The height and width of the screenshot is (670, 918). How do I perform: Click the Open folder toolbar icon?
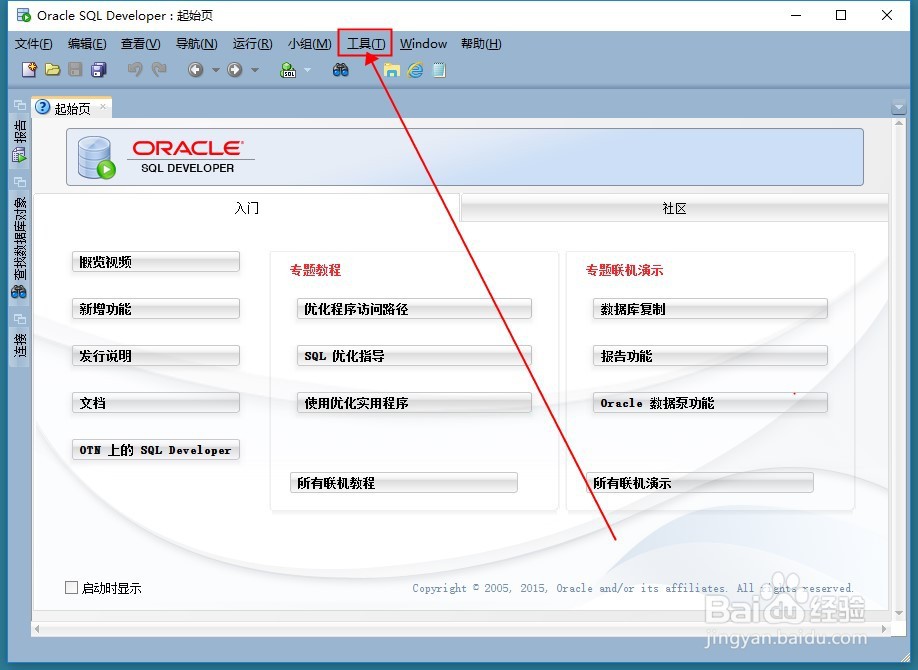click(53, 70)
